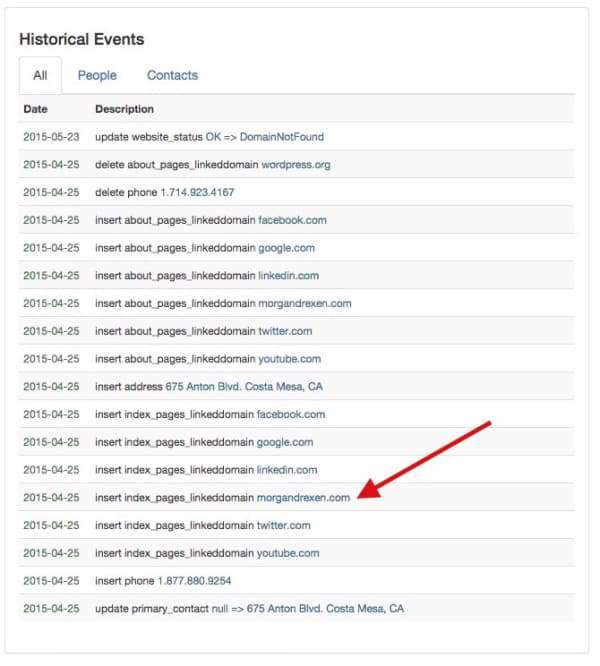Click the Description column header
600x666 pixels.
(124, 109)
